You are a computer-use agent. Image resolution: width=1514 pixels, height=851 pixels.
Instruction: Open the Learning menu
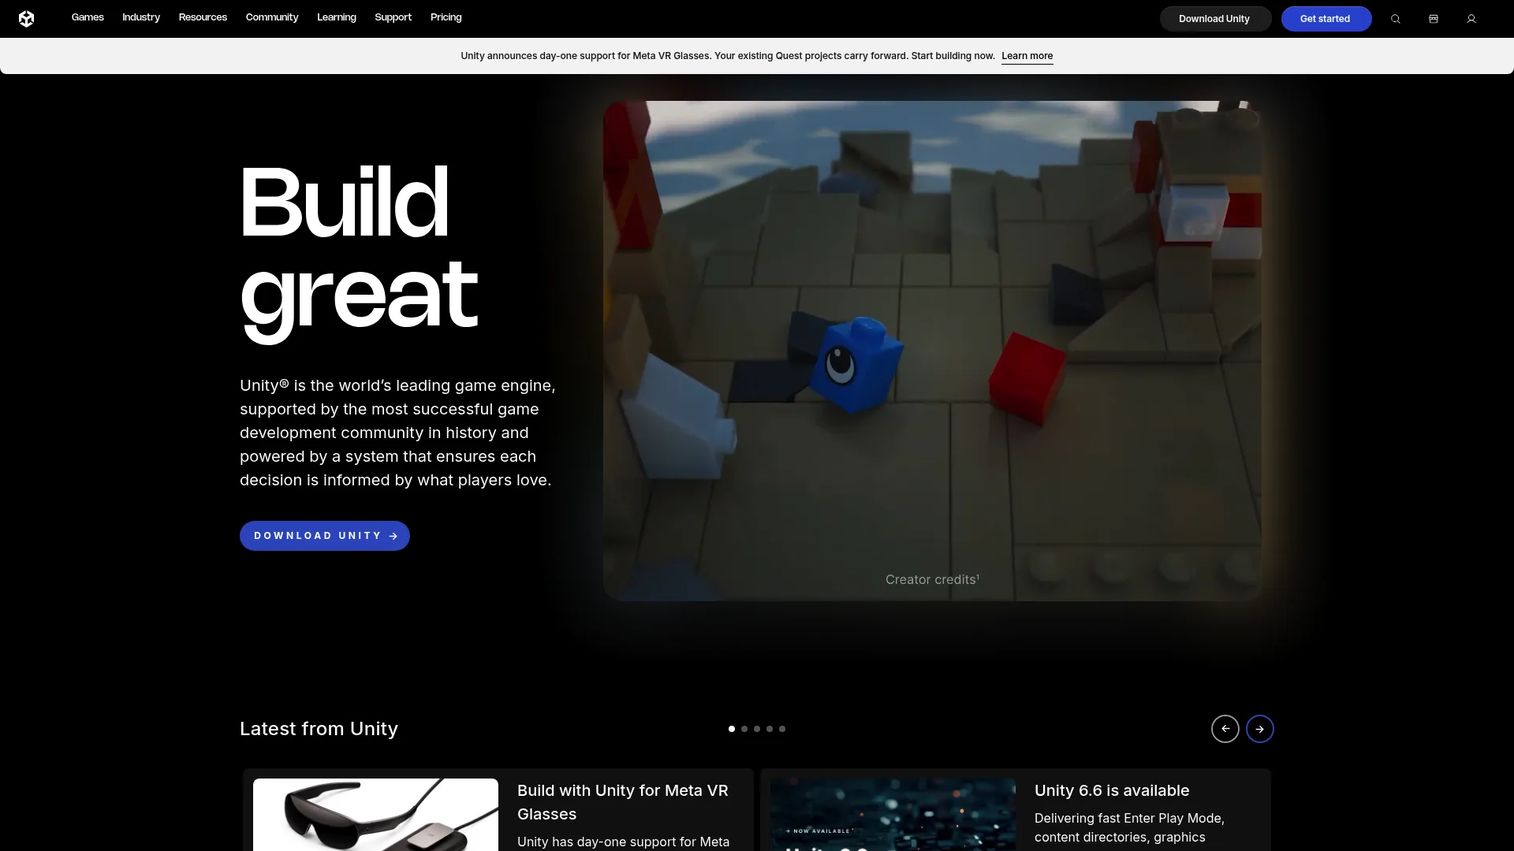pyautogui.click(x=336, y=18)
